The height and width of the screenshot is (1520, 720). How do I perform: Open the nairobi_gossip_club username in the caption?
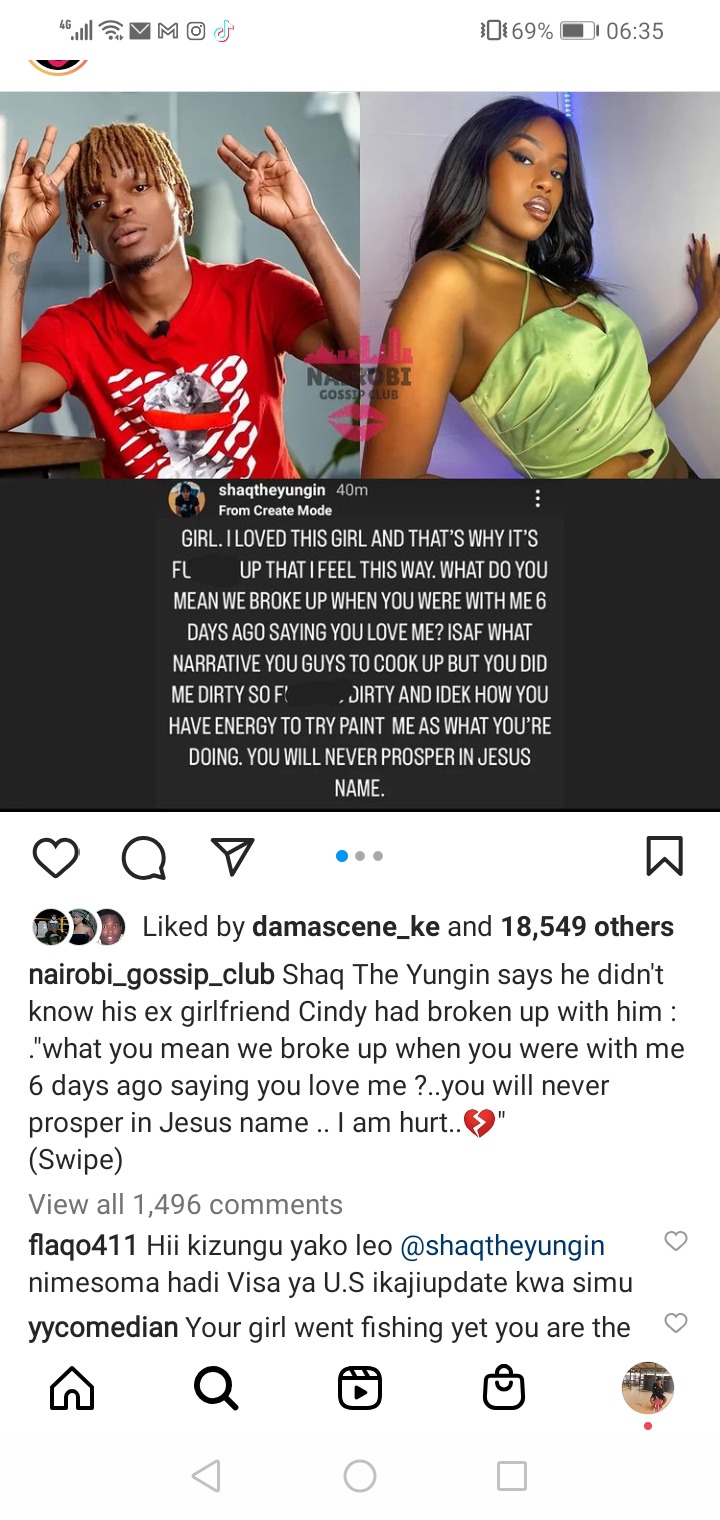tap(152, 974)
